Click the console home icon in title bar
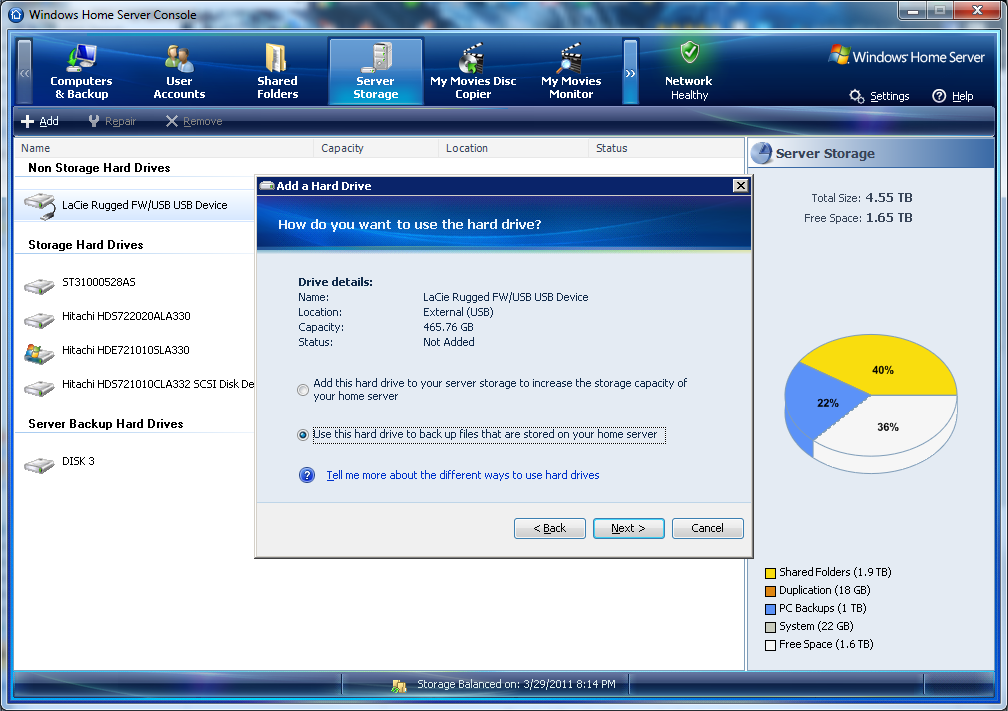 16,14
